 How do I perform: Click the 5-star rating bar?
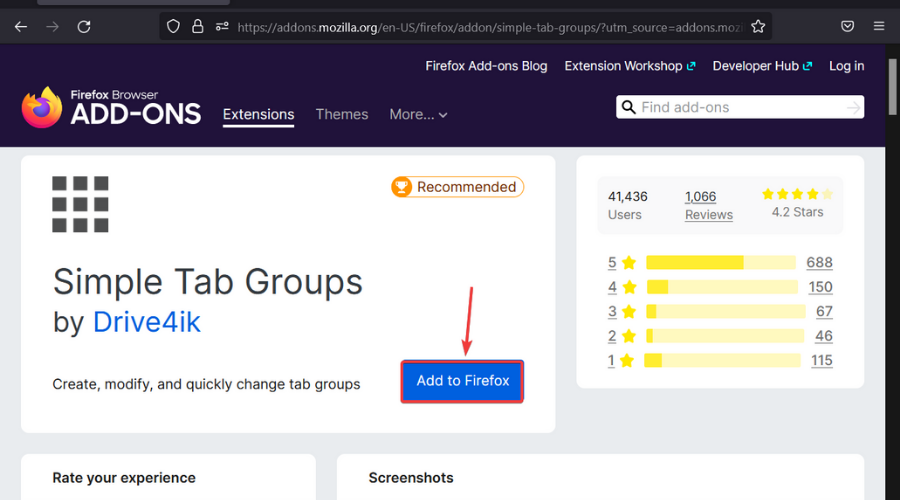[x=721, y=262]
